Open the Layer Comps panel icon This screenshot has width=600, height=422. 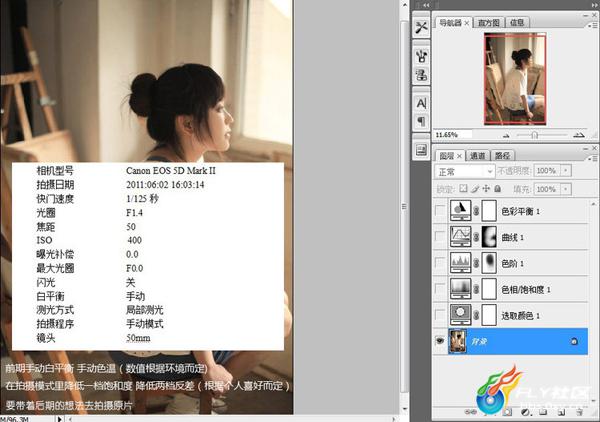pyautogui.click(x=421, y=150)
